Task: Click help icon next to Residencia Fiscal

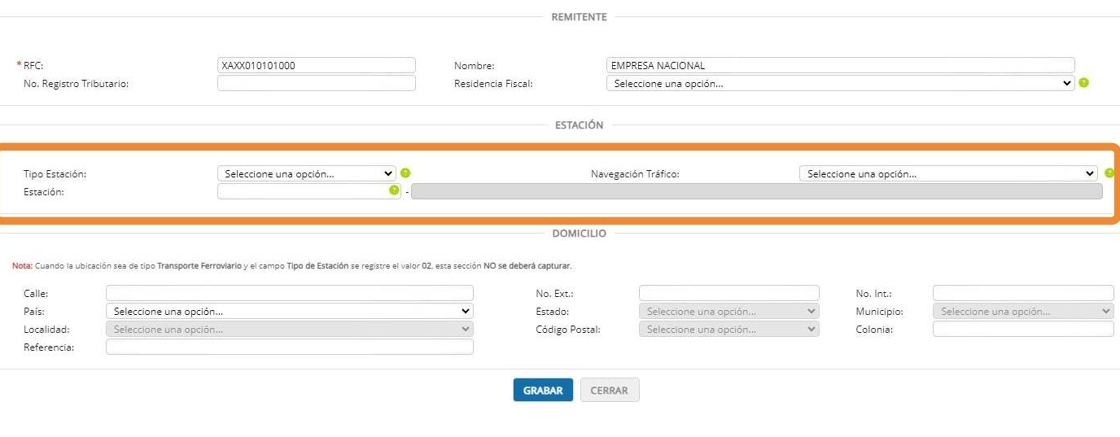Action: 1084,83
